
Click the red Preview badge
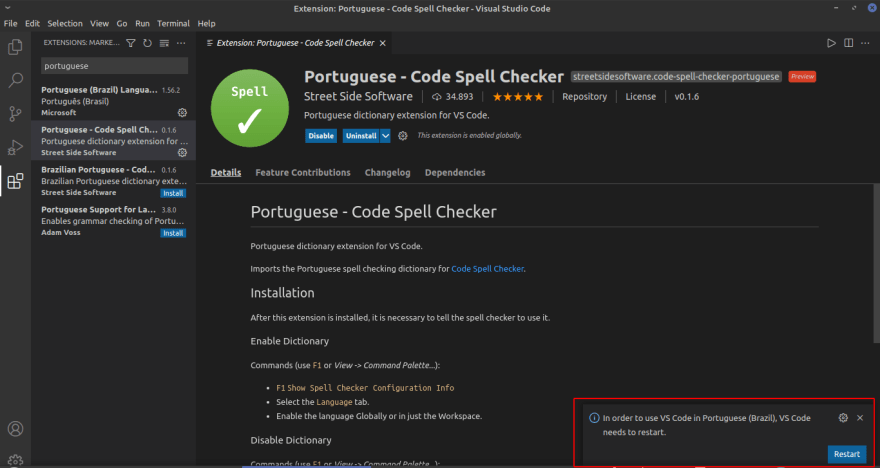coord(802,76)
